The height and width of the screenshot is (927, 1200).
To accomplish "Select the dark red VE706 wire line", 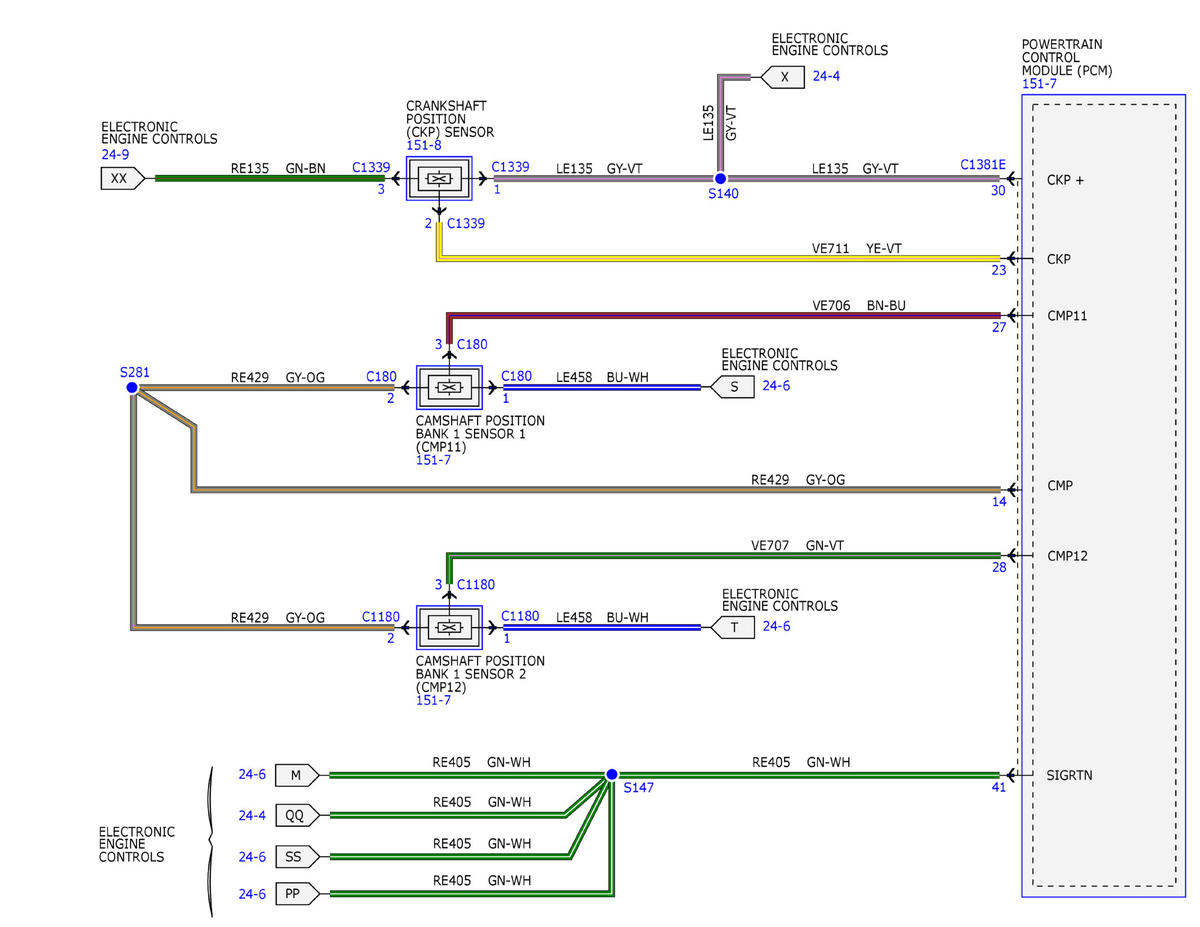I will tap(725, 316).
